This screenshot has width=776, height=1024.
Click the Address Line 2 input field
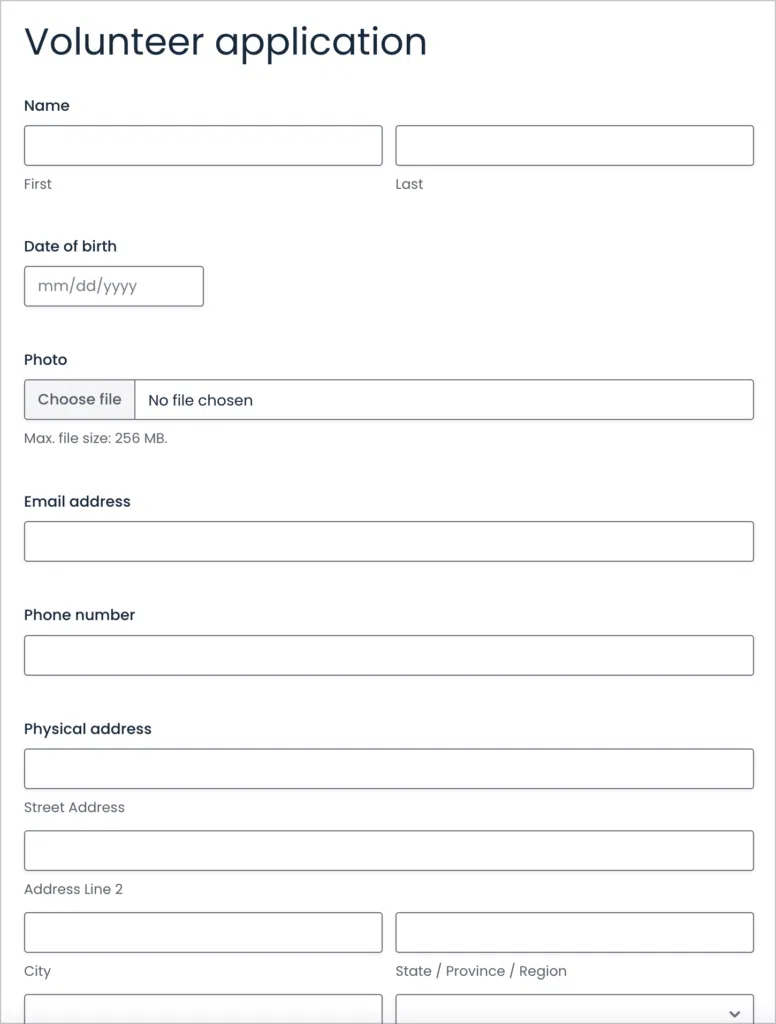pyautogui.click(x=388, y=850)
